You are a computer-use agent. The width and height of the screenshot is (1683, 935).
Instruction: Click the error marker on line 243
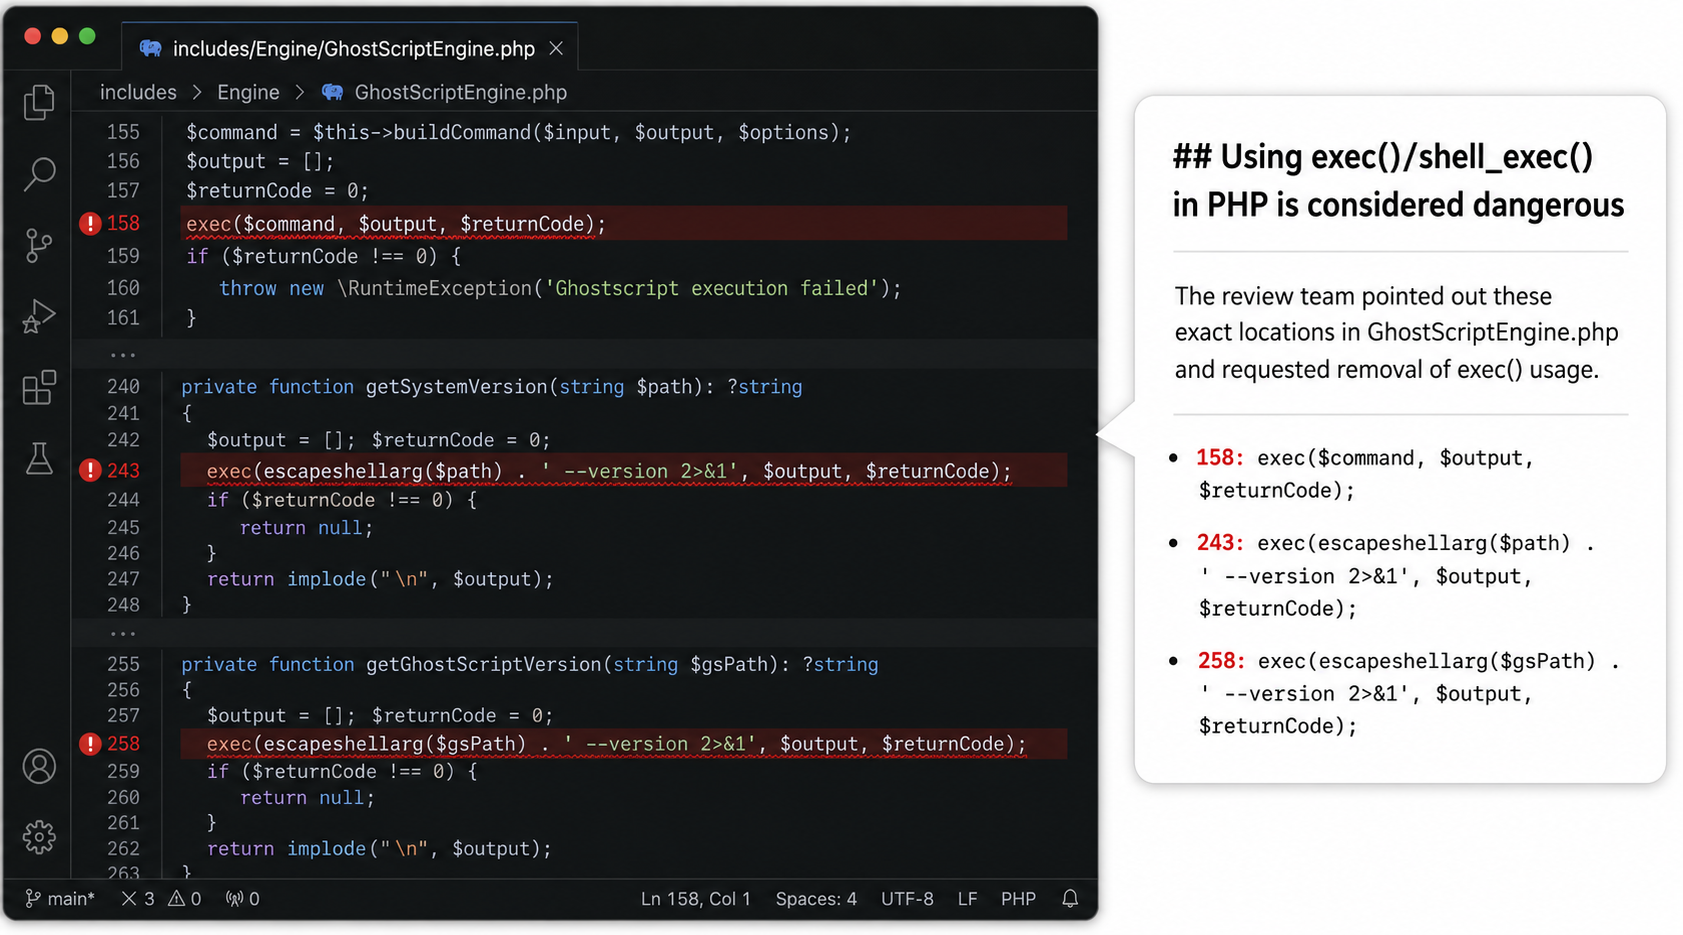coord(90,470)
